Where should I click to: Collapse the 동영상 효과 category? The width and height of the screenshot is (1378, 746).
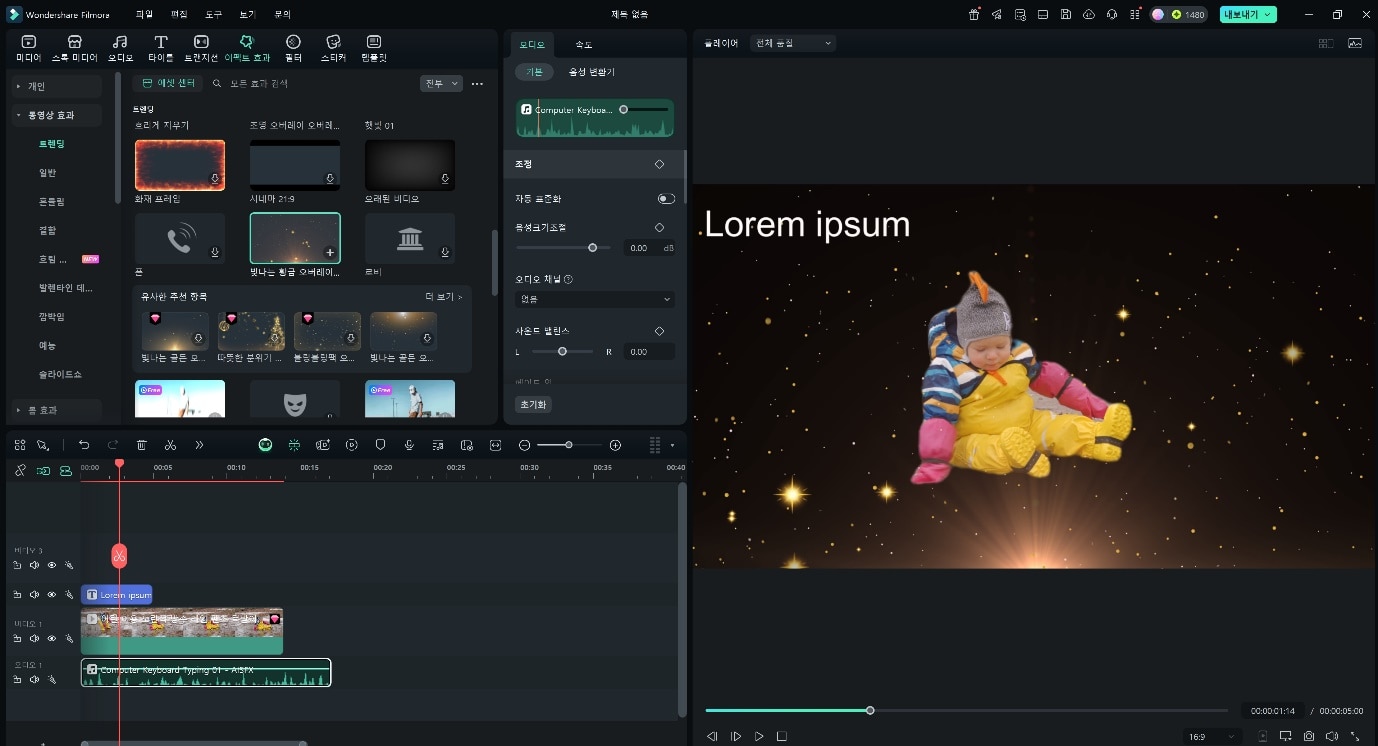59,115
